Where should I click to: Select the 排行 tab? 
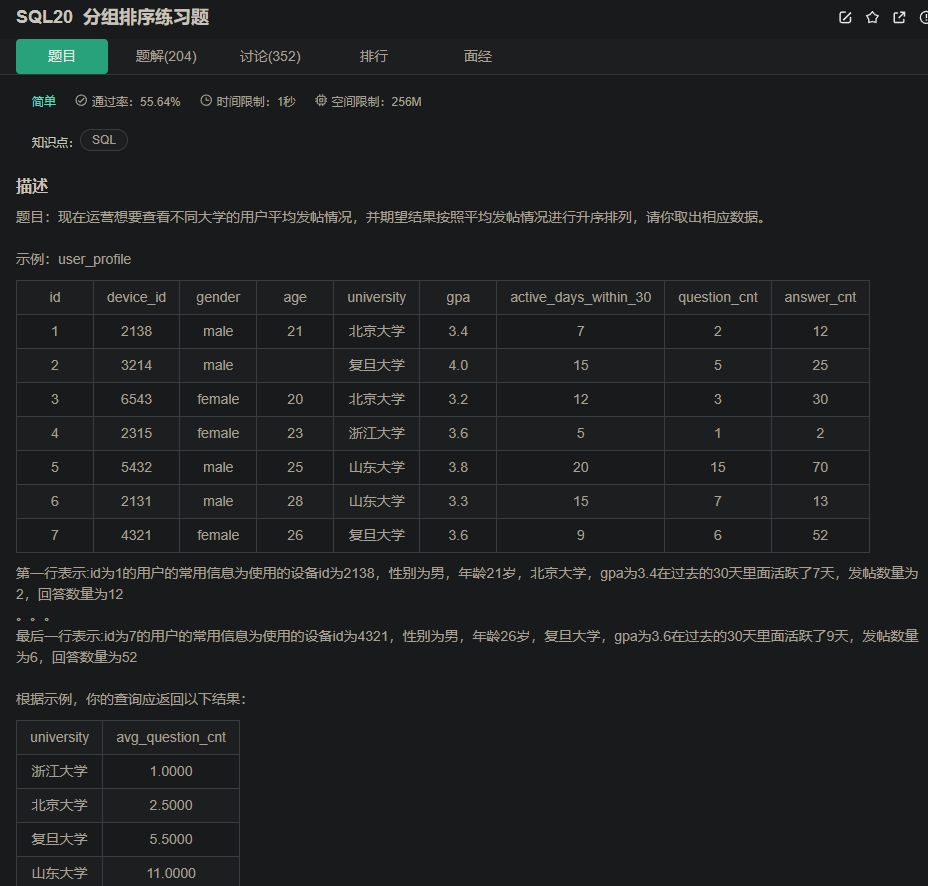point(374,56)
